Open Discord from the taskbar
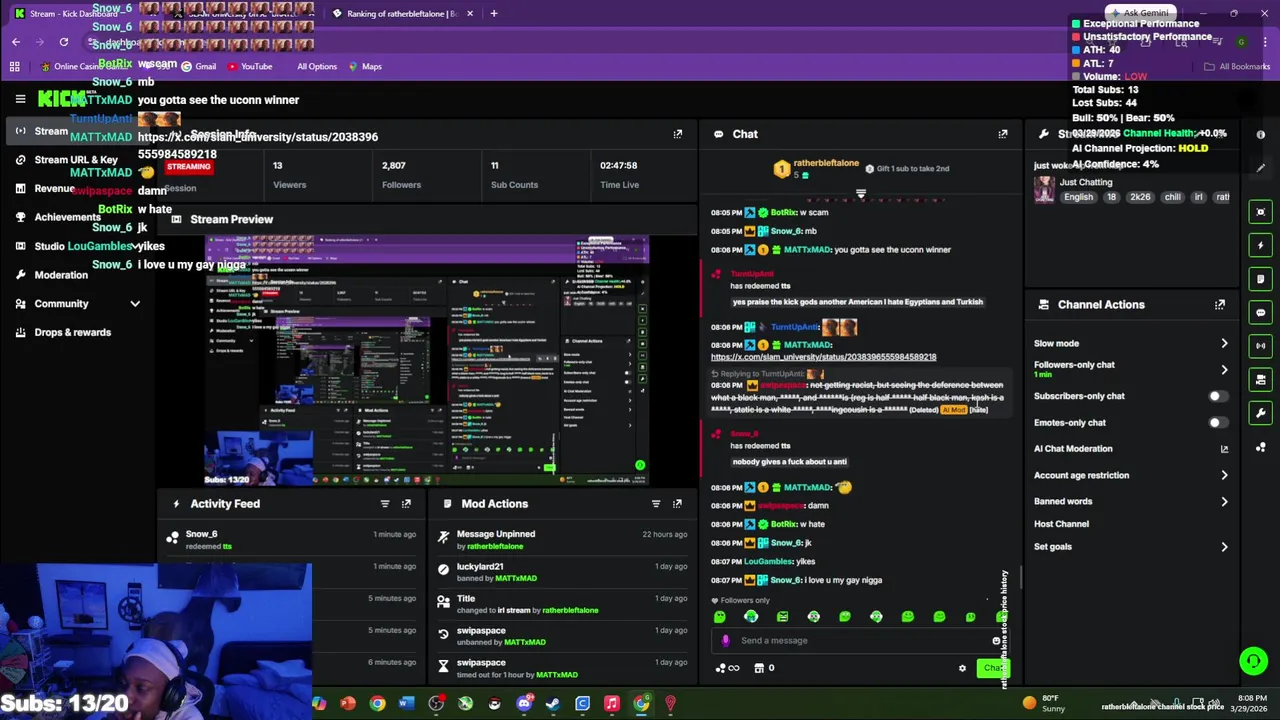This screenshot has width=1280, height=720. point(524,704)
